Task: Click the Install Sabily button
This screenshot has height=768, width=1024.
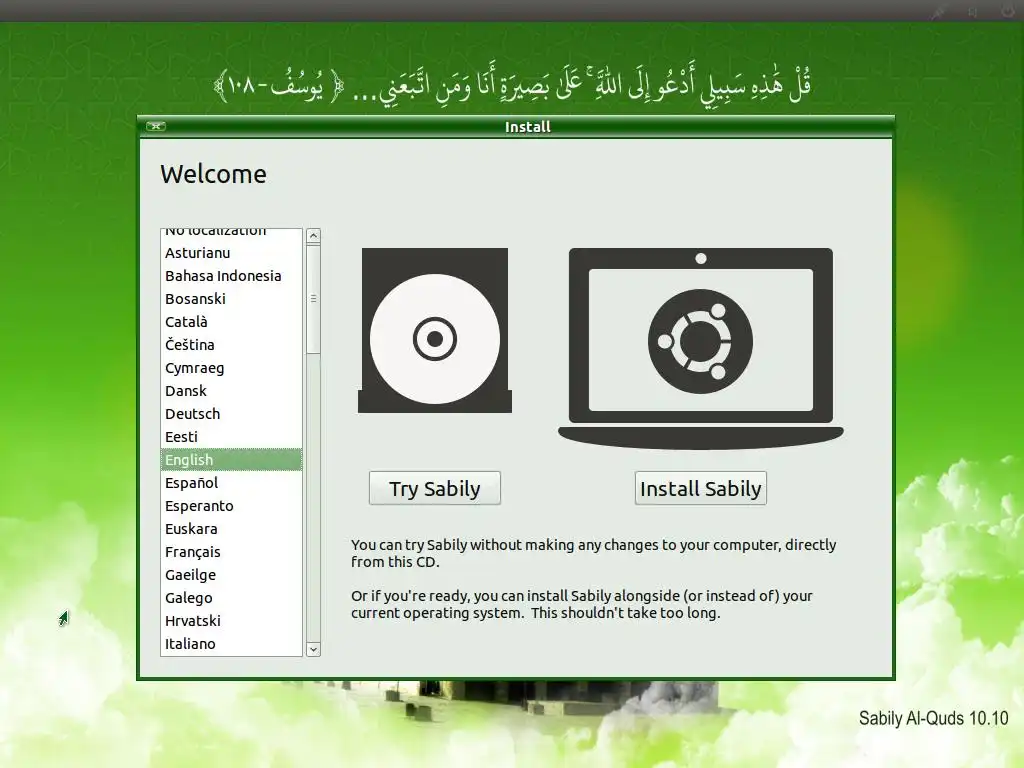Action: point(700,488)
